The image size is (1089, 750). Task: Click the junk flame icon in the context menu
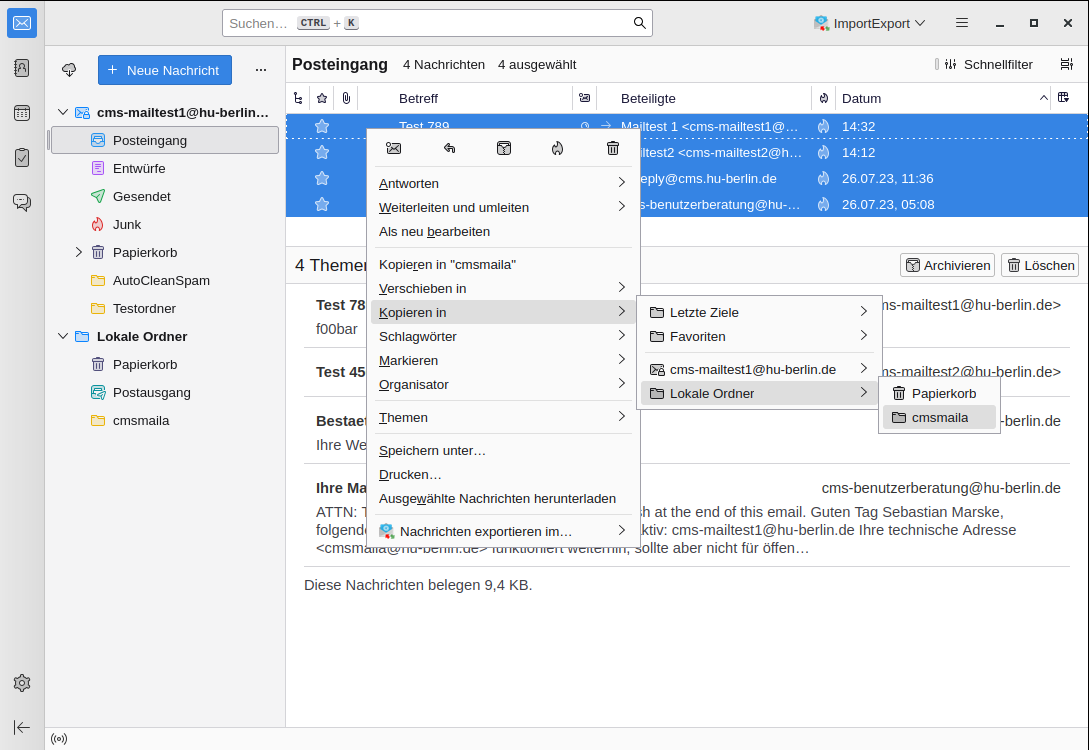coord(558,148)
